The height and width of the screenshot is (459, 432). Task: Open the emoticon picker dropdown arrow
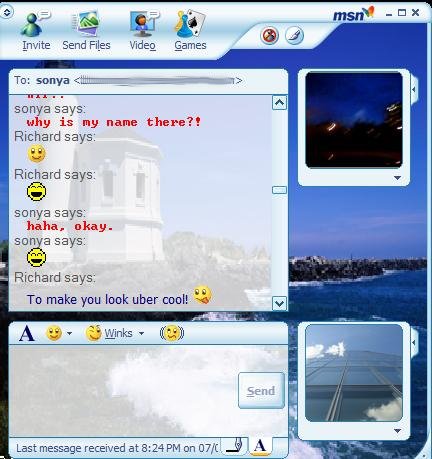(x=69, y=333)
